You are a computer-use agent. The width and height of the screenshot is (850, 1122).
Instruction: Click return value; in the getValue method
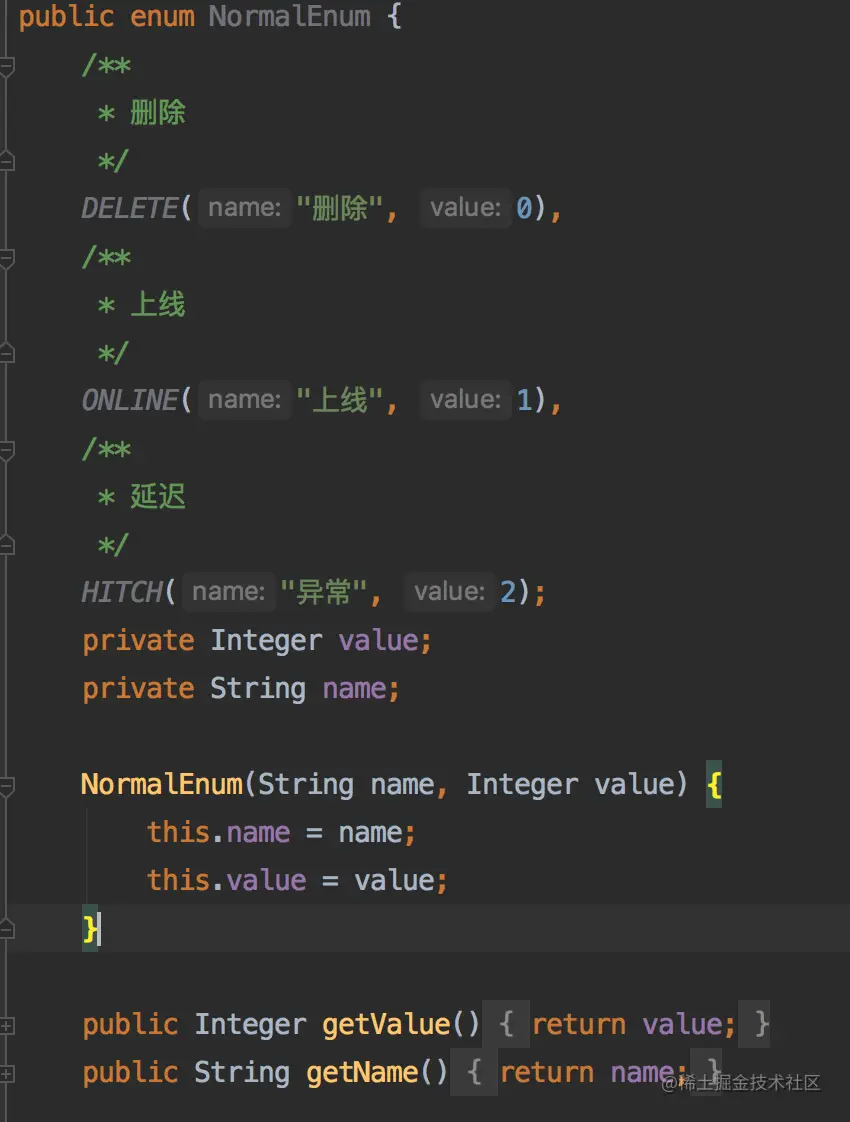[634, 1024]
